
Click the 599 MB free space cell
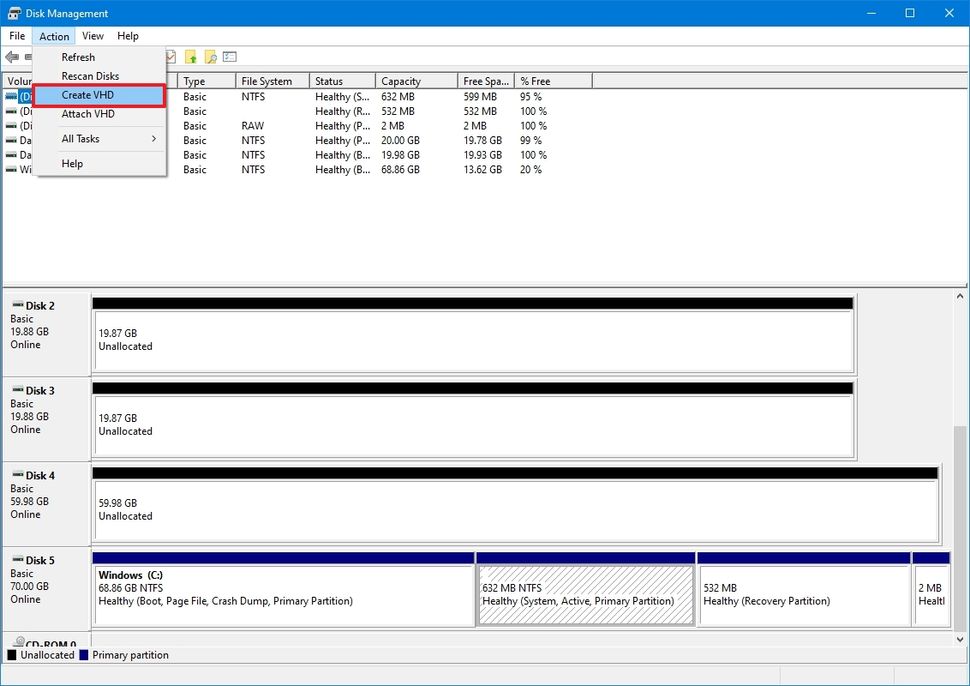pyautogui.click(x=480, y=96)
